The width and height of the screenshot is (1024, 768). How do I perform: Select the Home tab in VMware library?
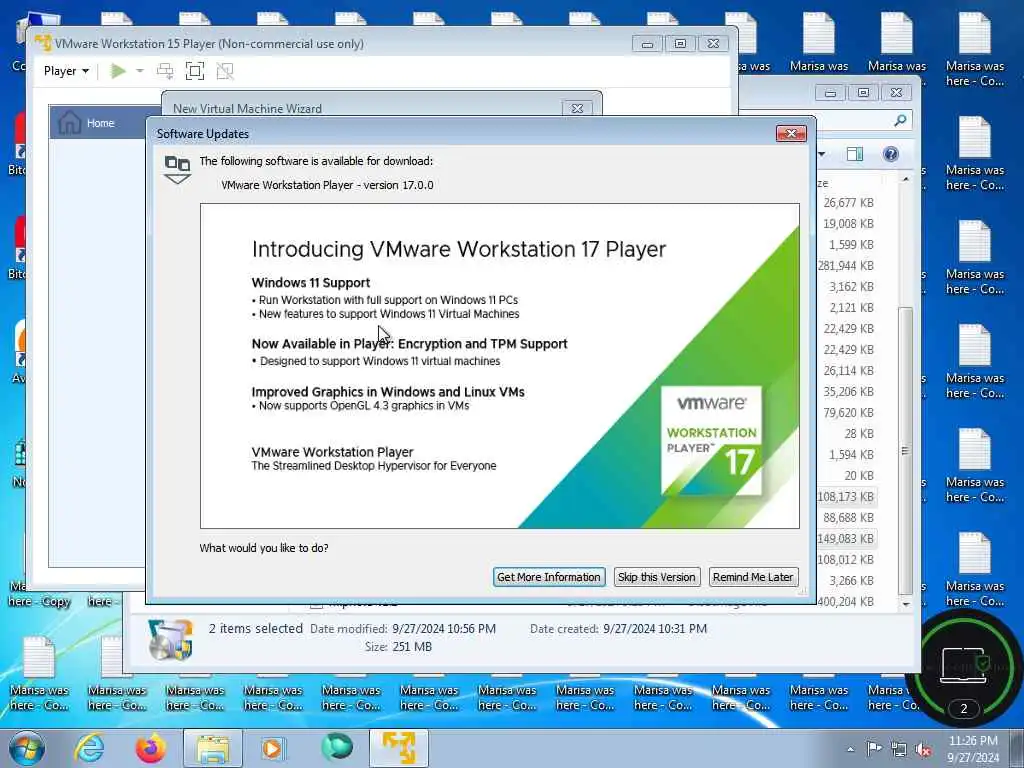pos(98,123)
